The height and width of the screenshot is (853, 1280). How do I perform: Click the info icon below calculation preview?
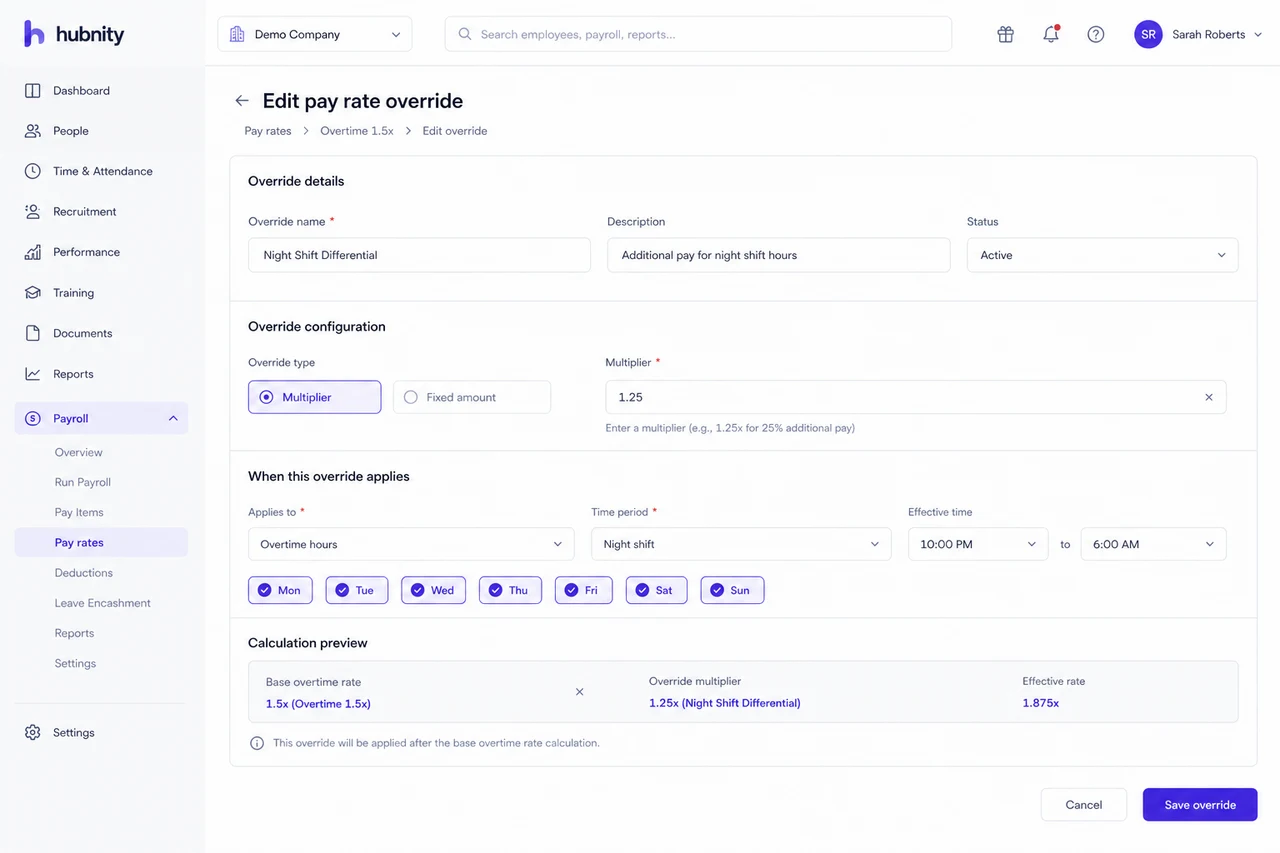pos(257,743)
